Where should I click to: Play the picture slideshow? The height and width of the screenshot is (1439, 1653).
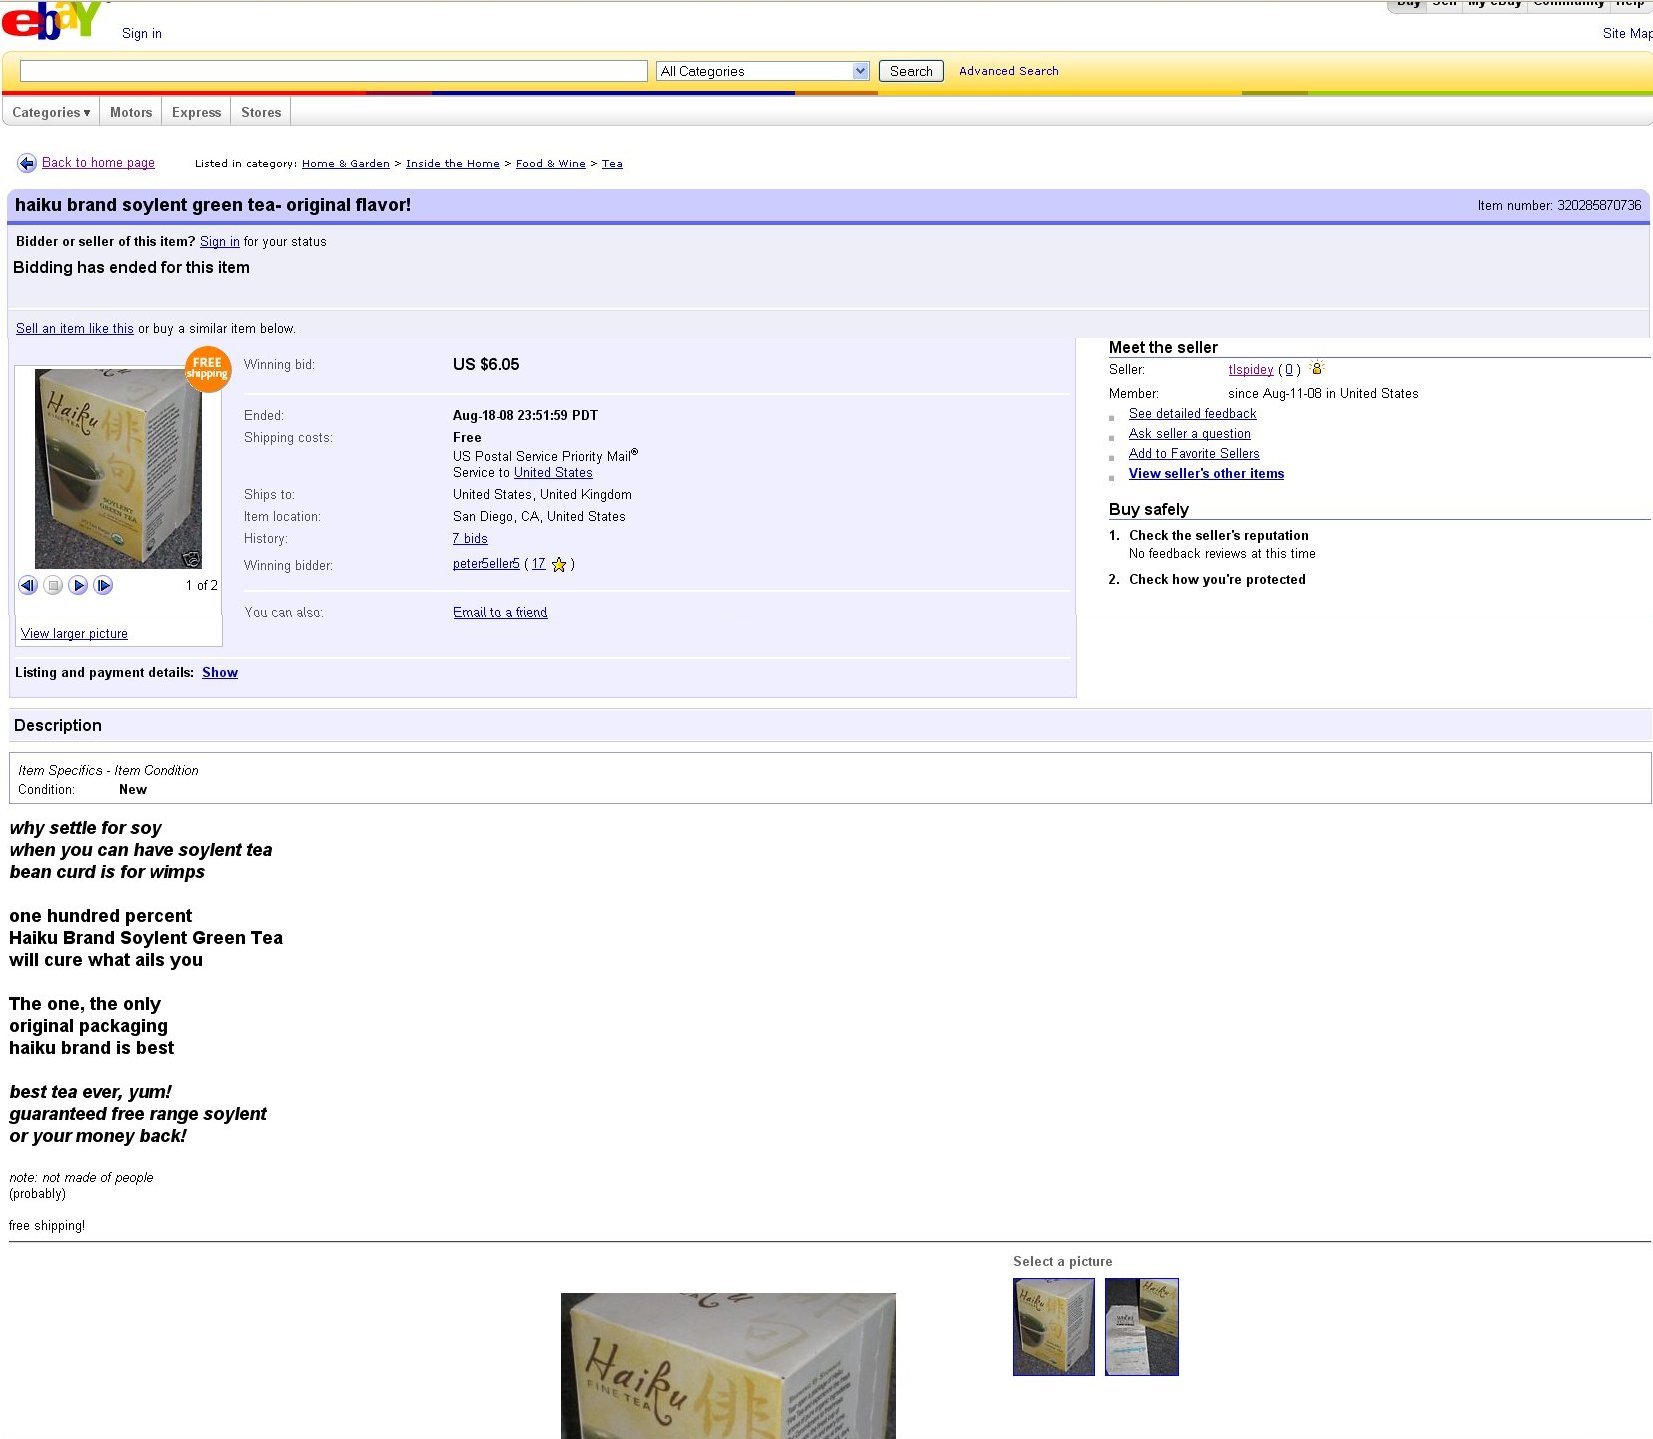[78, 585]
